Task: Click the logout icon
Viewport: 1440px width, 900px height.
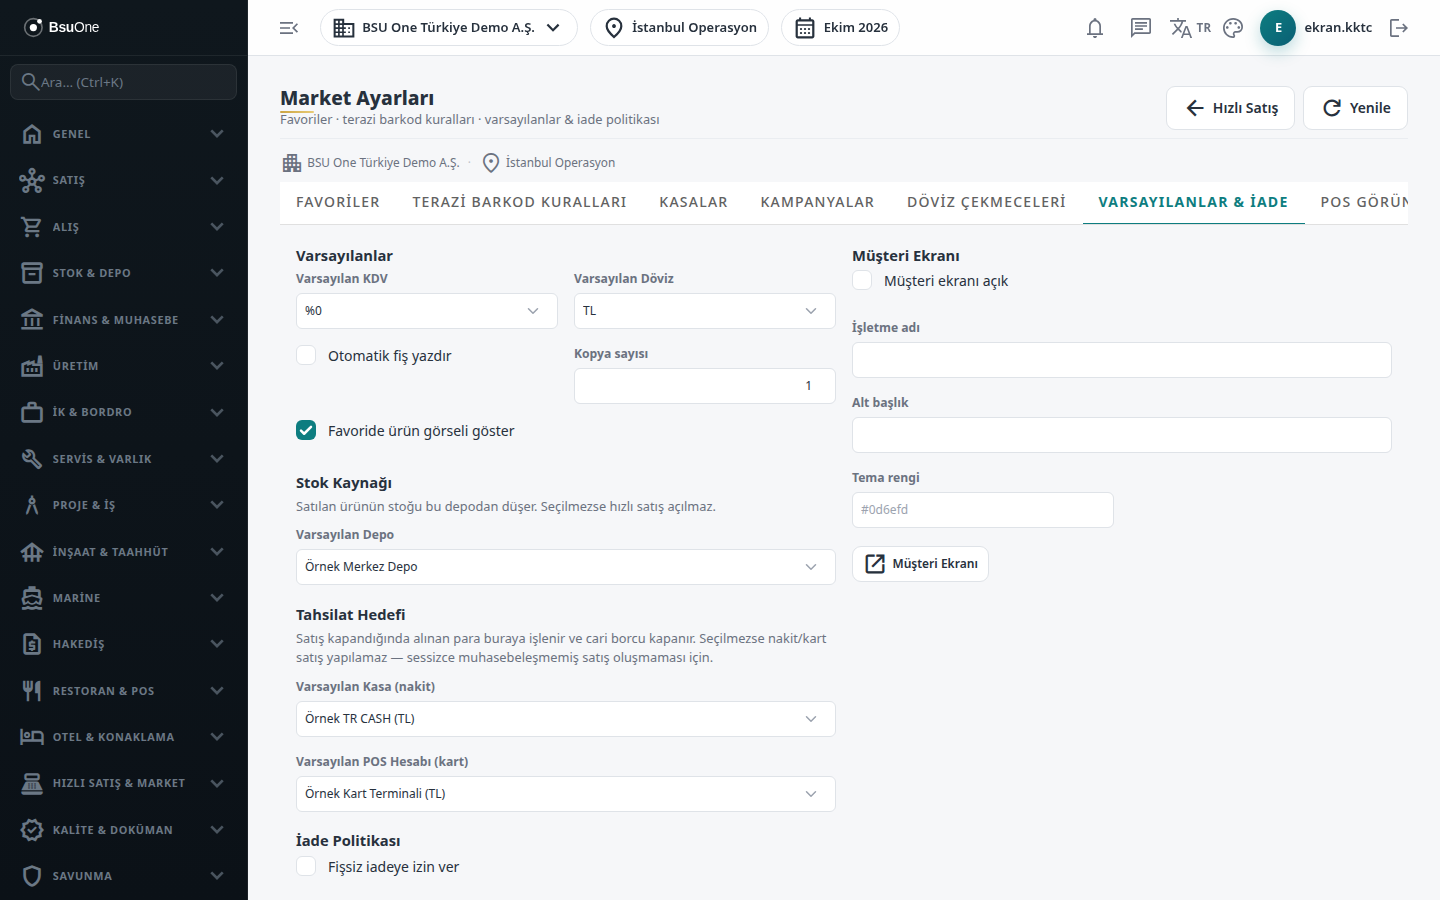Action: [1399, 28]
